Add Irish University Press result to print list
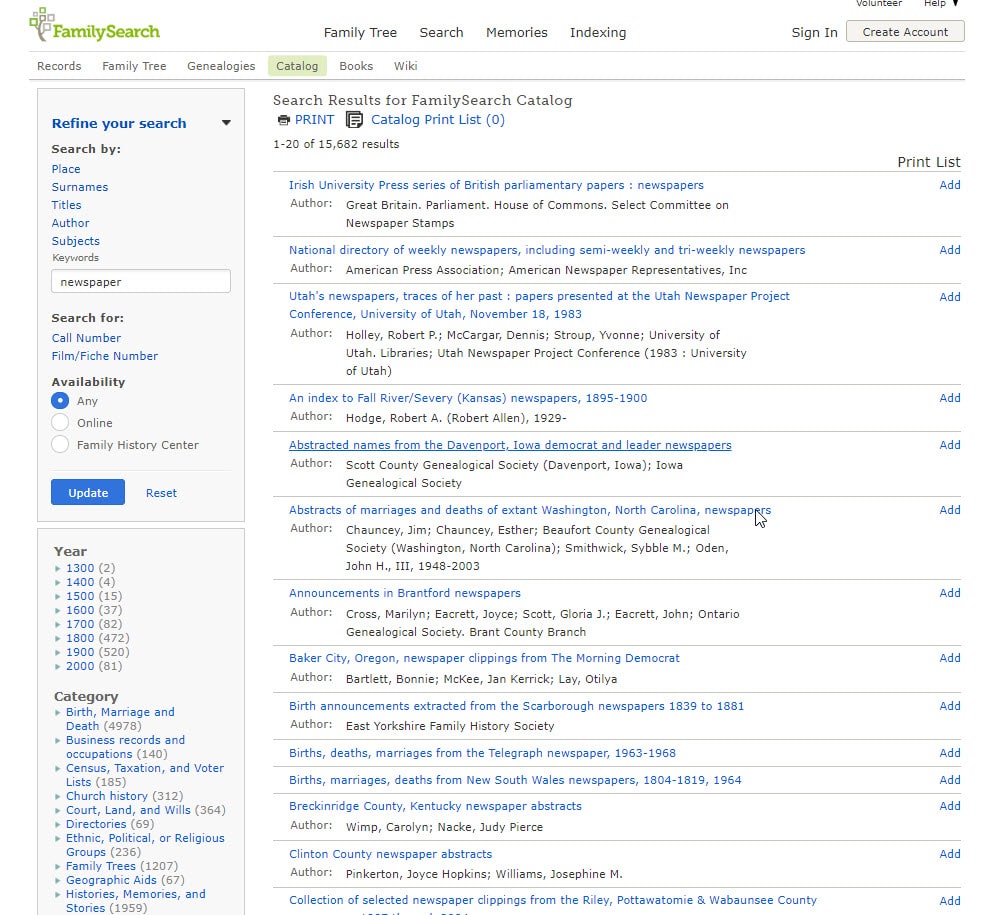Screen dimensions: 999x915 click(949, 185)
